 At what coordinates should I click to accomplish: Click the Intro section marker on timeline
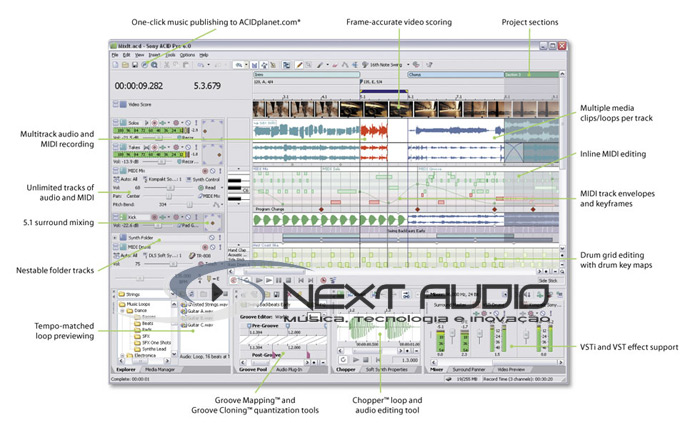[306, 75]
